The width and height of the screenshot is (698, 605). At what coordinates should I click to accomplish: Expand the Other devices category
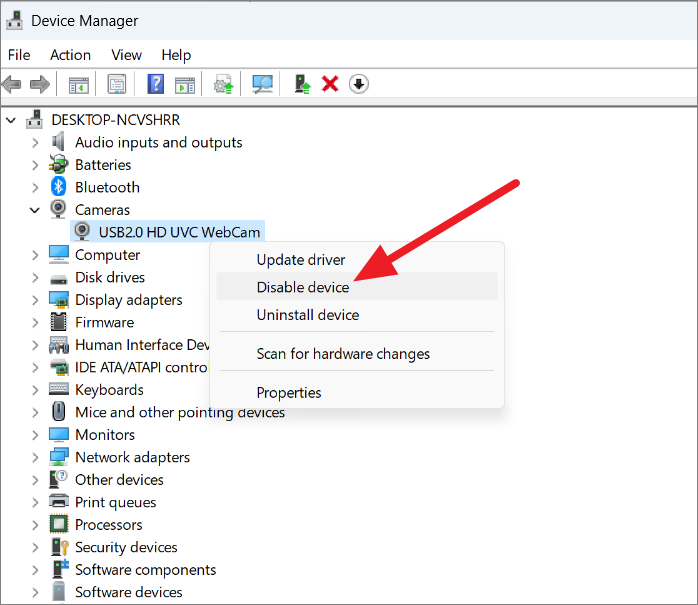tap(35, 480)
